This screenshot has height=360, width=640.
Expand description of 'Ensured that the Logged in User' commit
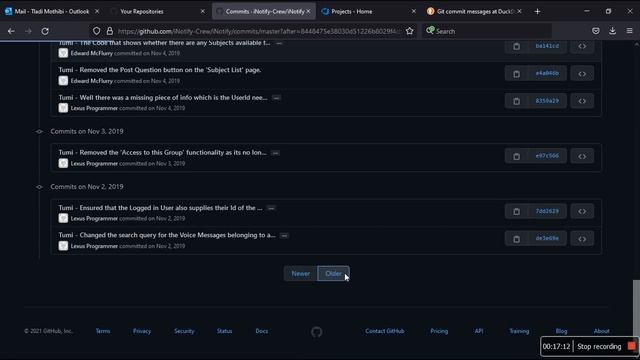271,208
